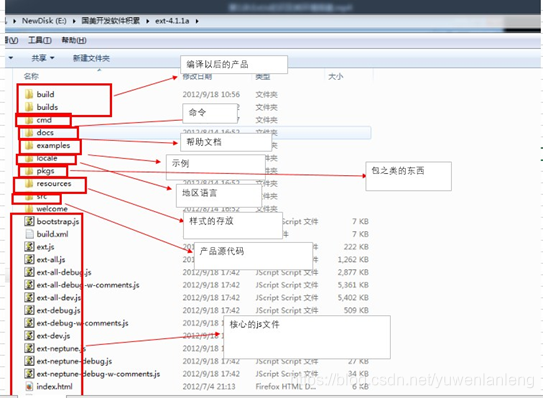Screen dimensions: 543x398
Task: Open the builds folder icon
Action: 29,107
